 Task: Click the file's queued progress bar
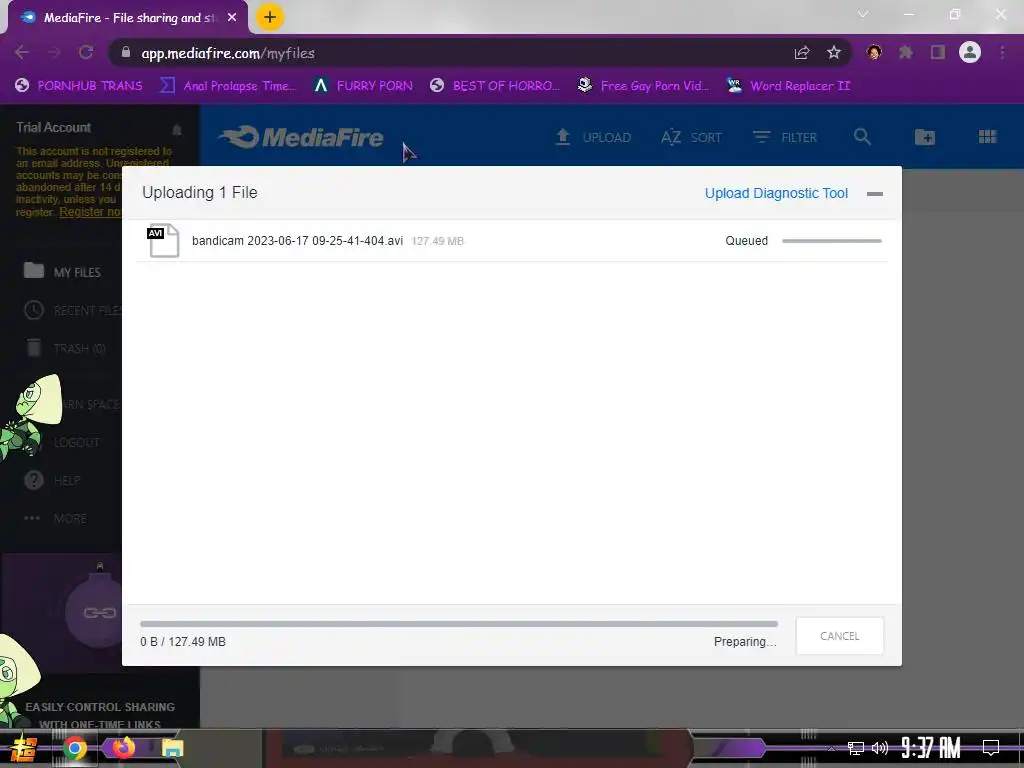[x=831, y=241]
